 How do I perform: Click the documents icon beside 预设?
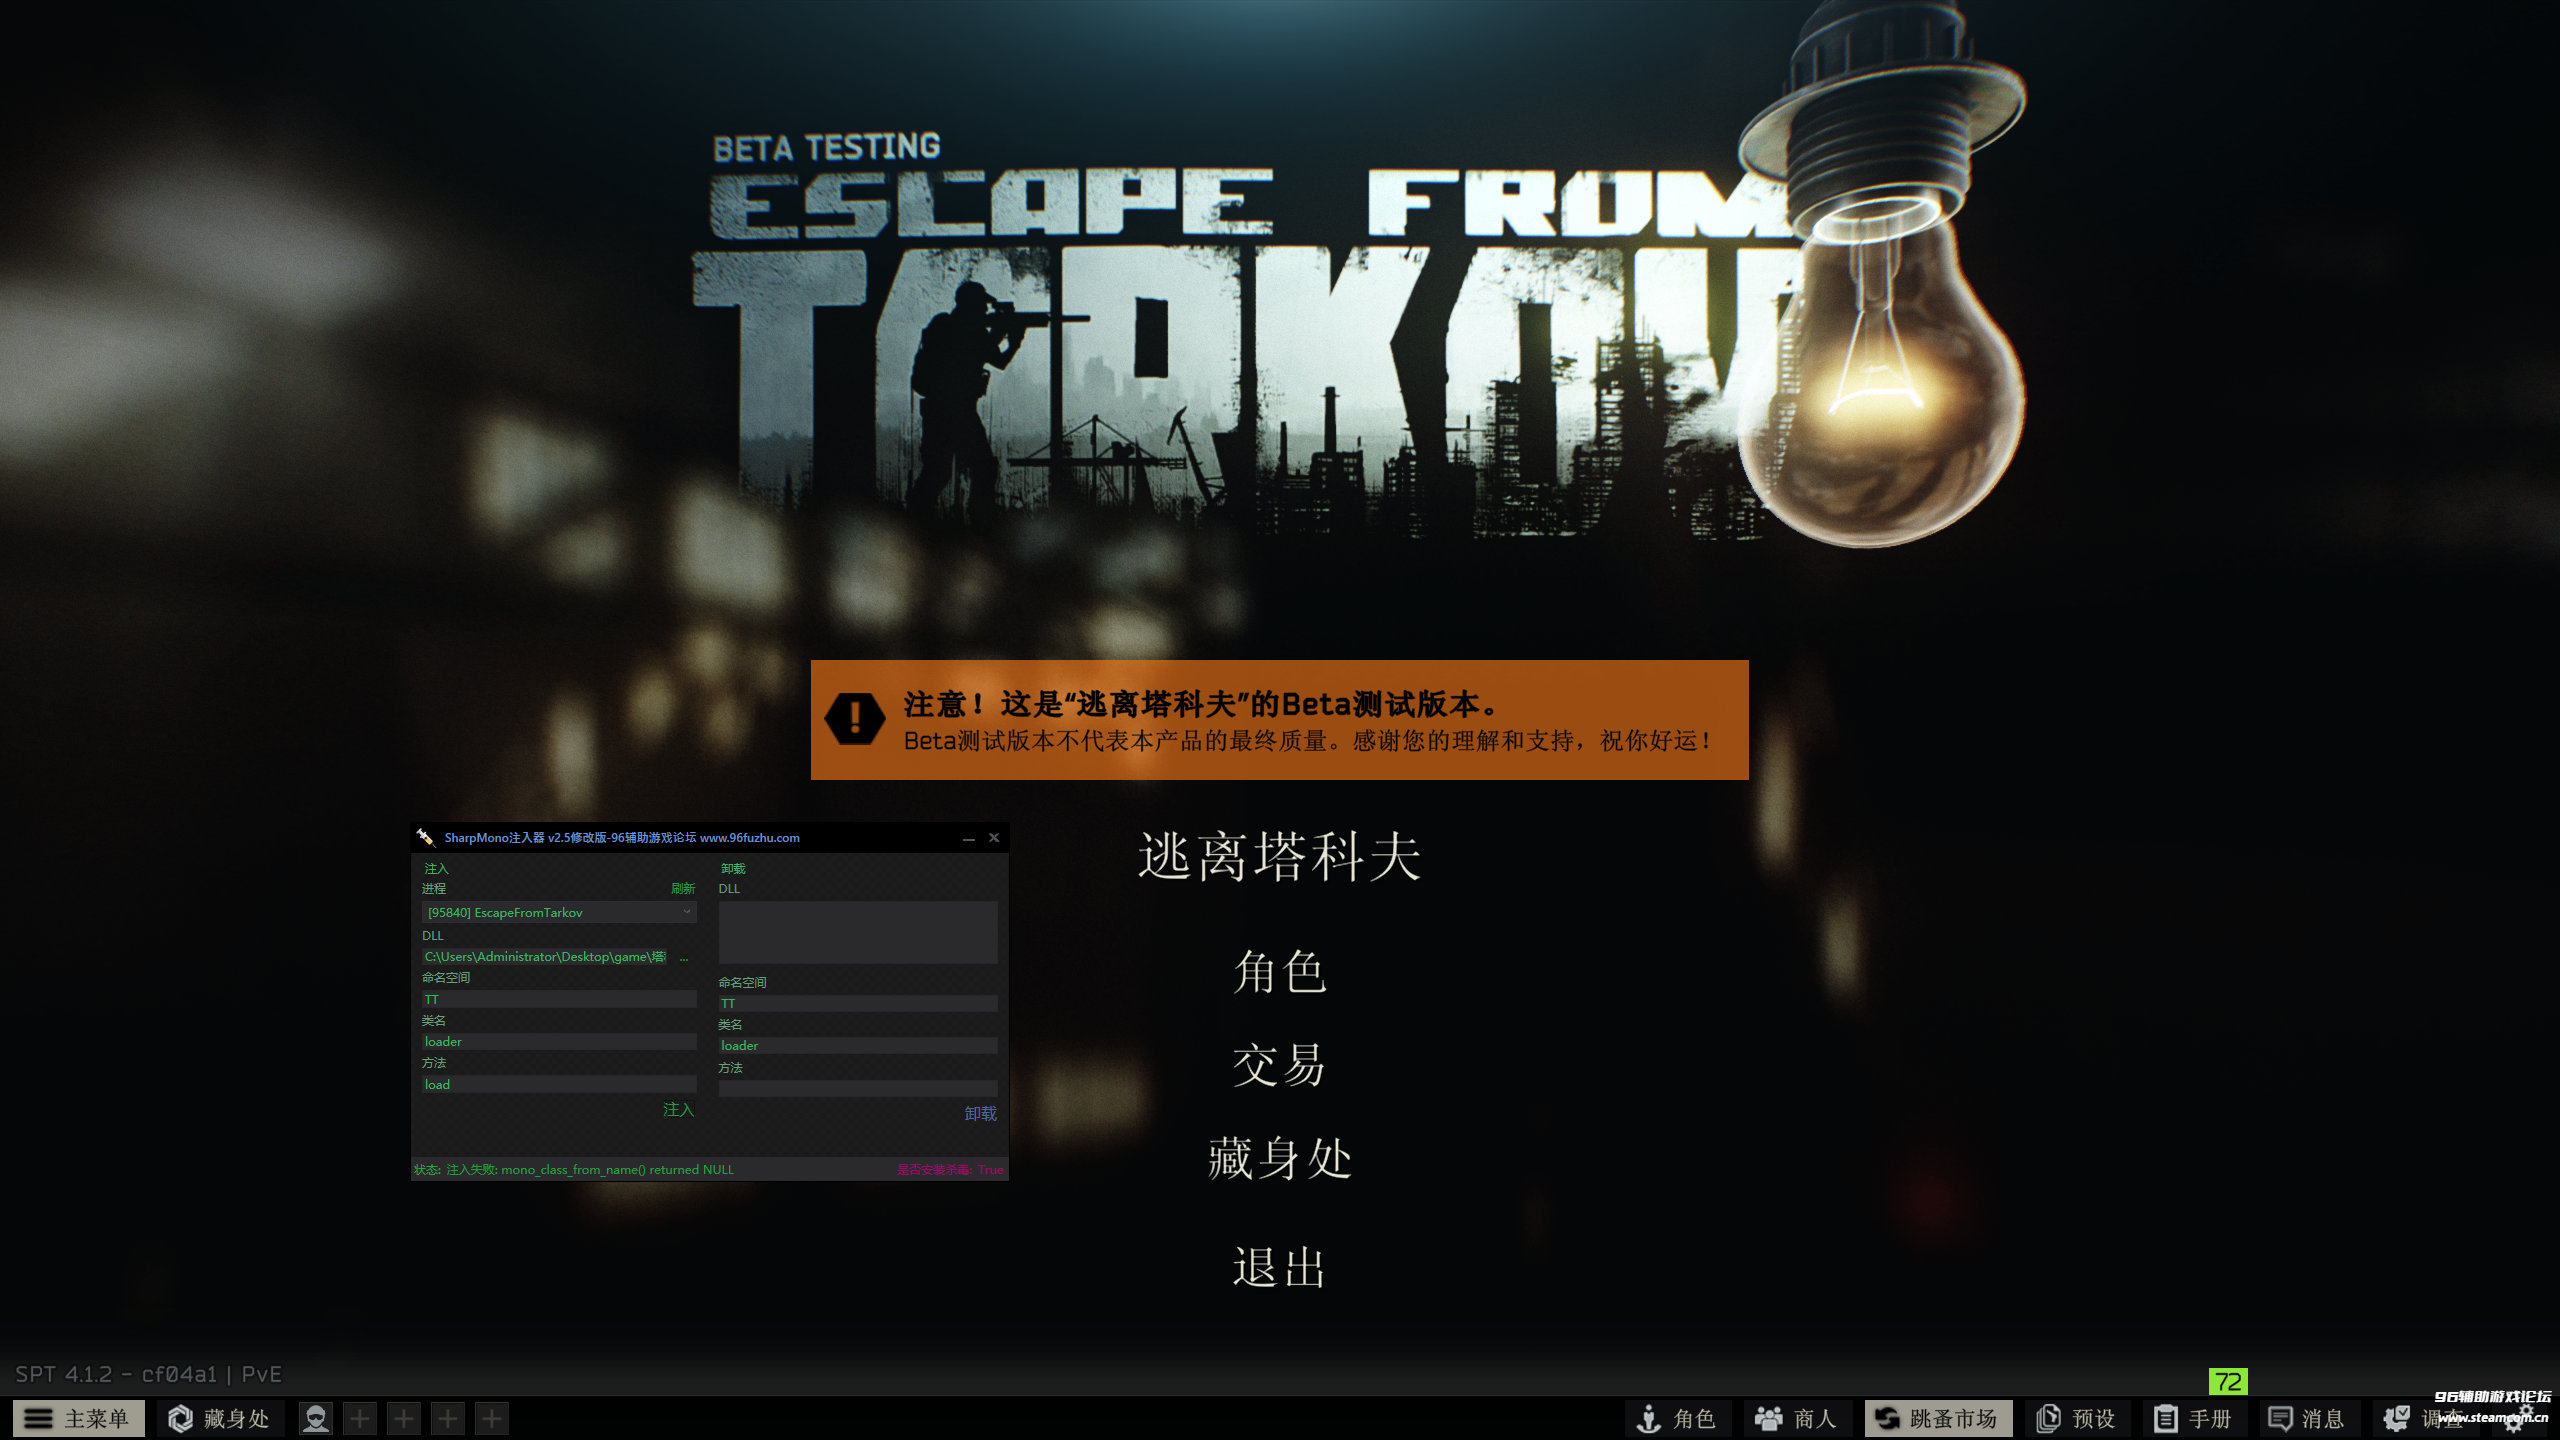tap(2048, 1418)
